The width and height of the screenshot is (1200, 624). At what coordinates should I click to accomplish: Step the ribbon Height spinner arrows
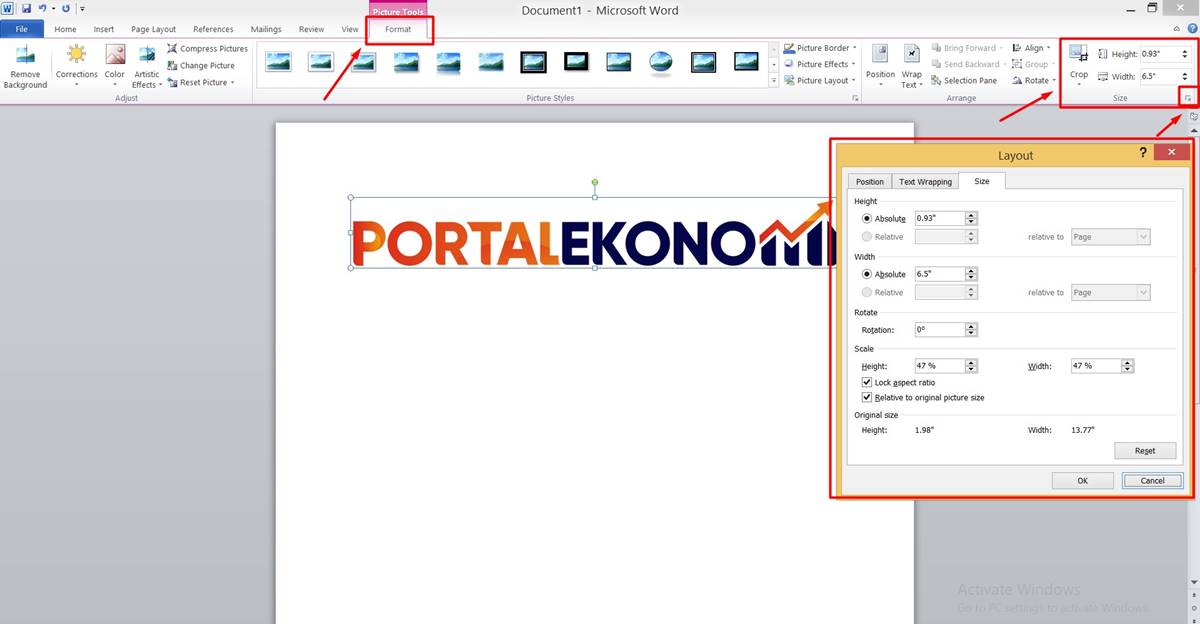[1185, 54]
